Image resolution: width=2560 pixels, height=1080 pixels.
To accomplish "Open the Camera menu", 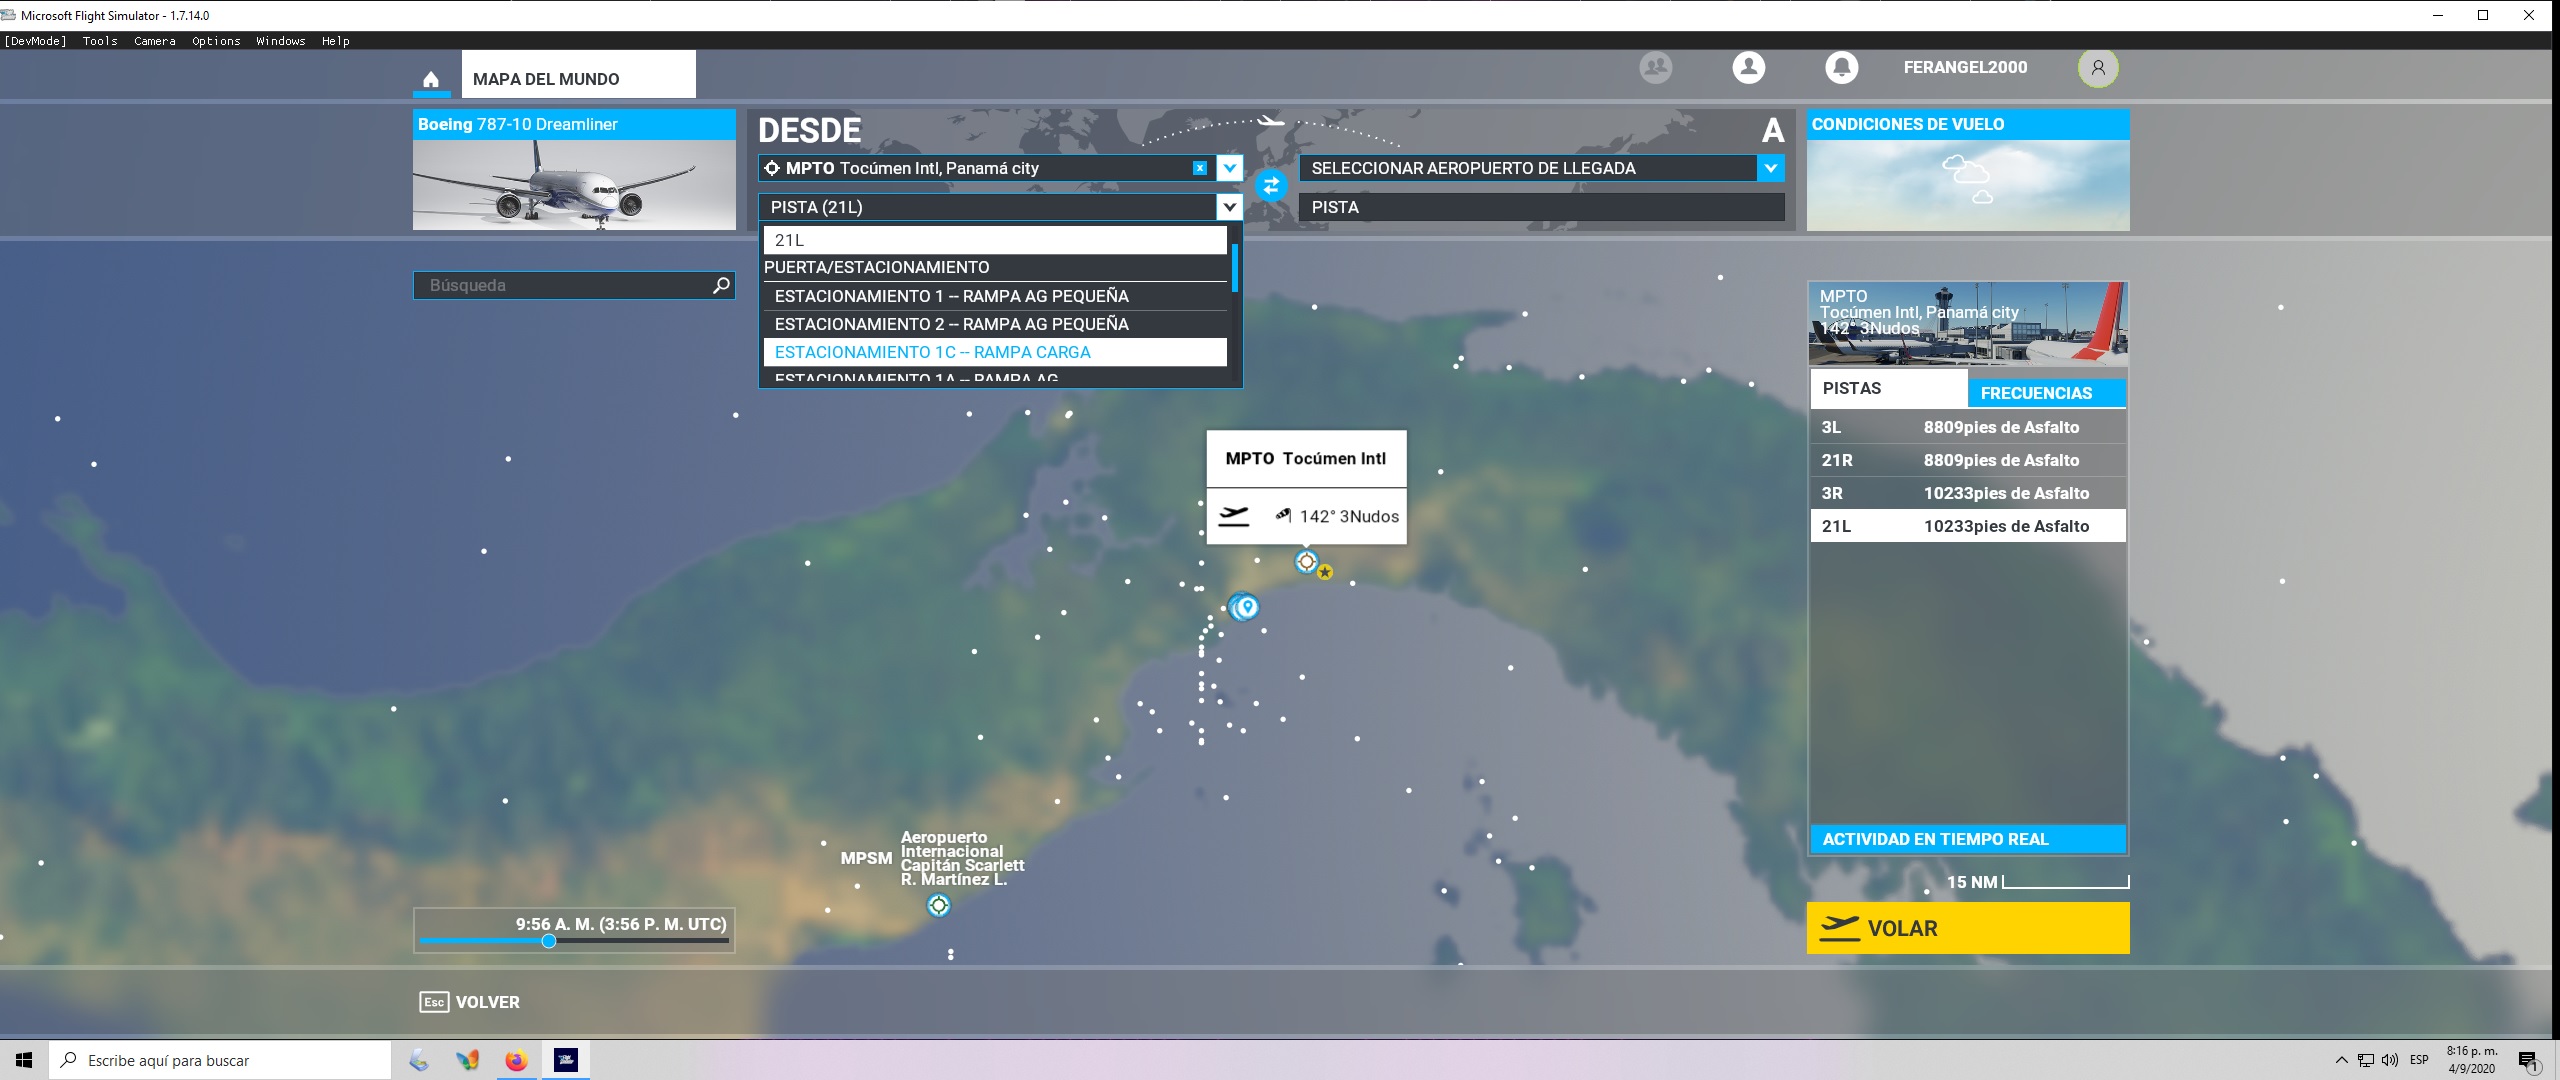I will (x=155, y=41).
